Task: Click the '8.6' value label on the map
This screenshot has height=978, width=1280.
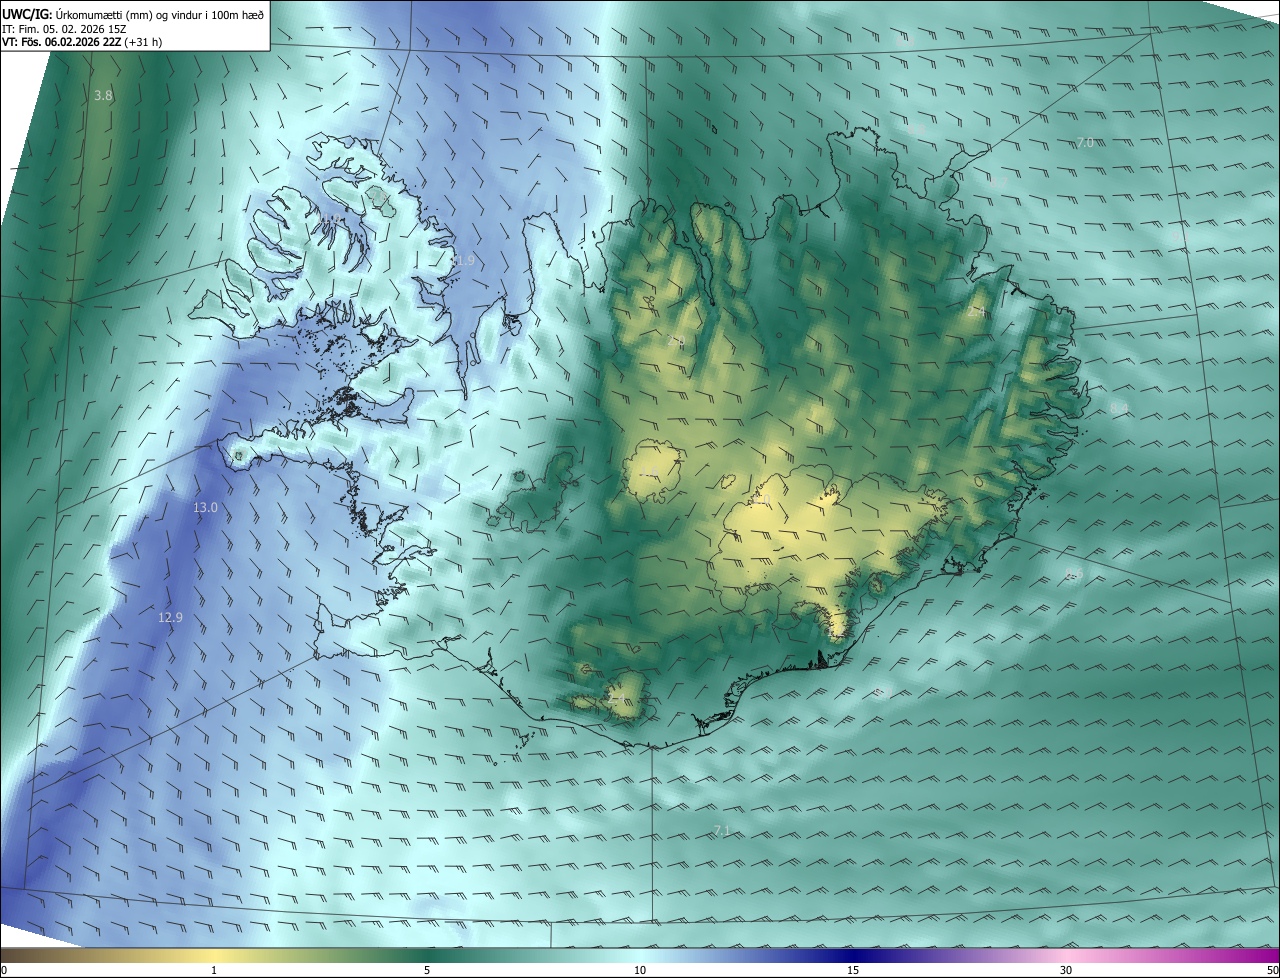Action: click(1074, 574)
